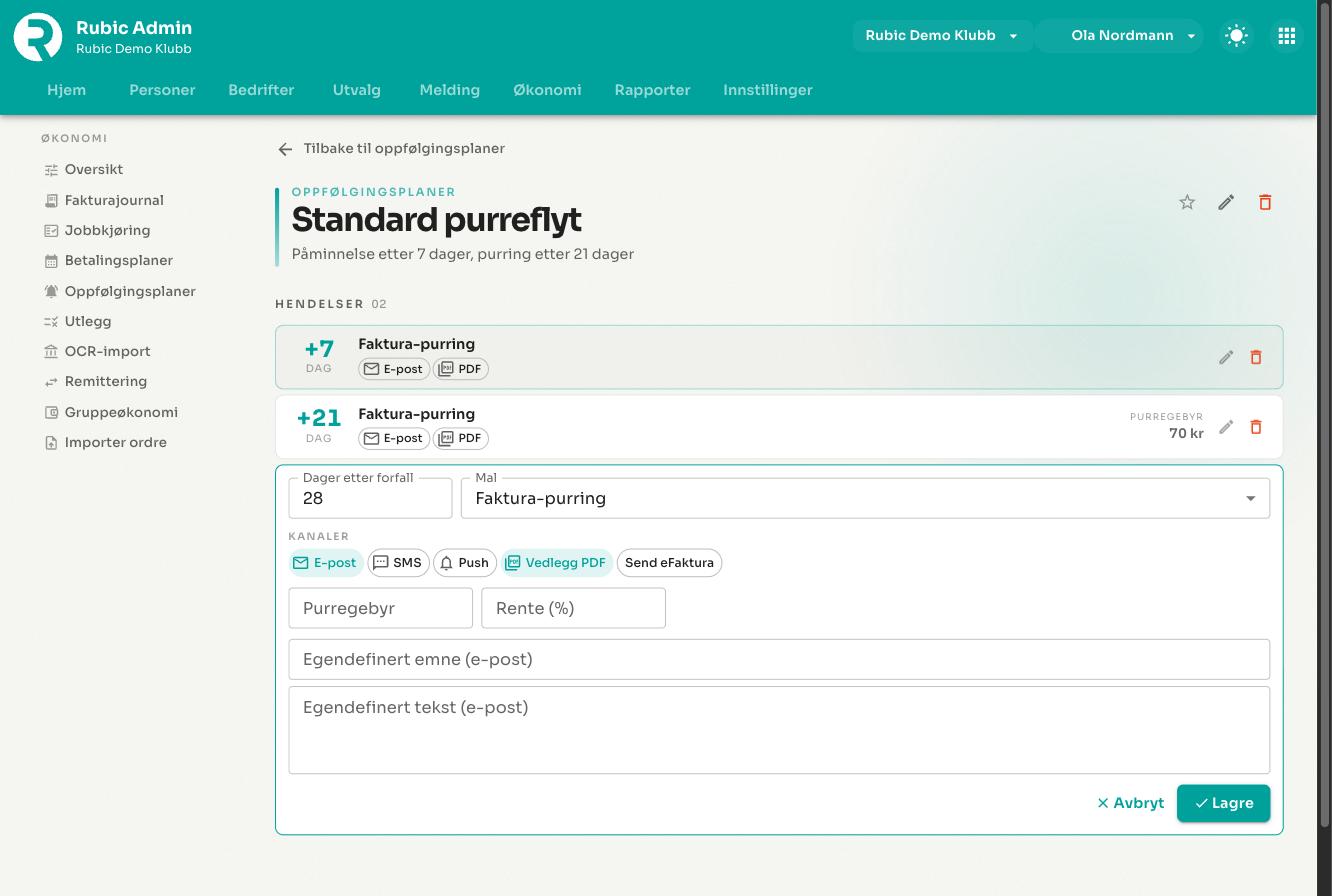This screenshot has width=1332, height=896.
Task: Toggle the Send eFaktura chip
Action: [x=669, y=563]
